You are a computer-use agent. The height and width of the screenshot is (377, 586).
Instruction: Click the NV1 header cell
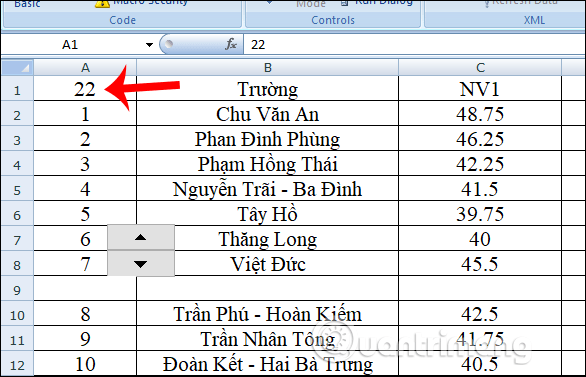480,89
